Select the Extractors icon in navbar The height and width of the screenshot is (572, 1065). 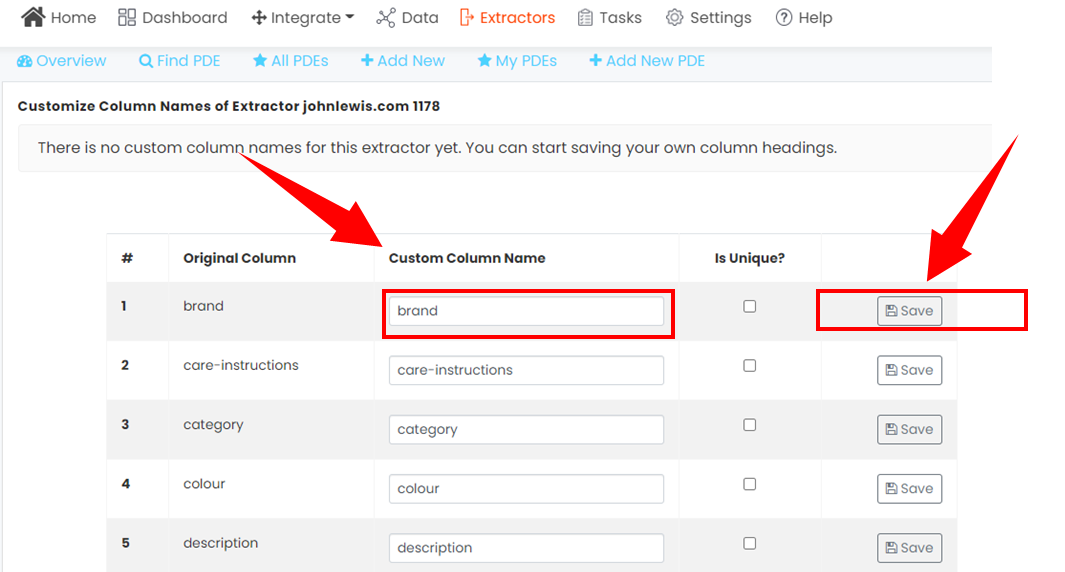coord(467,18)
